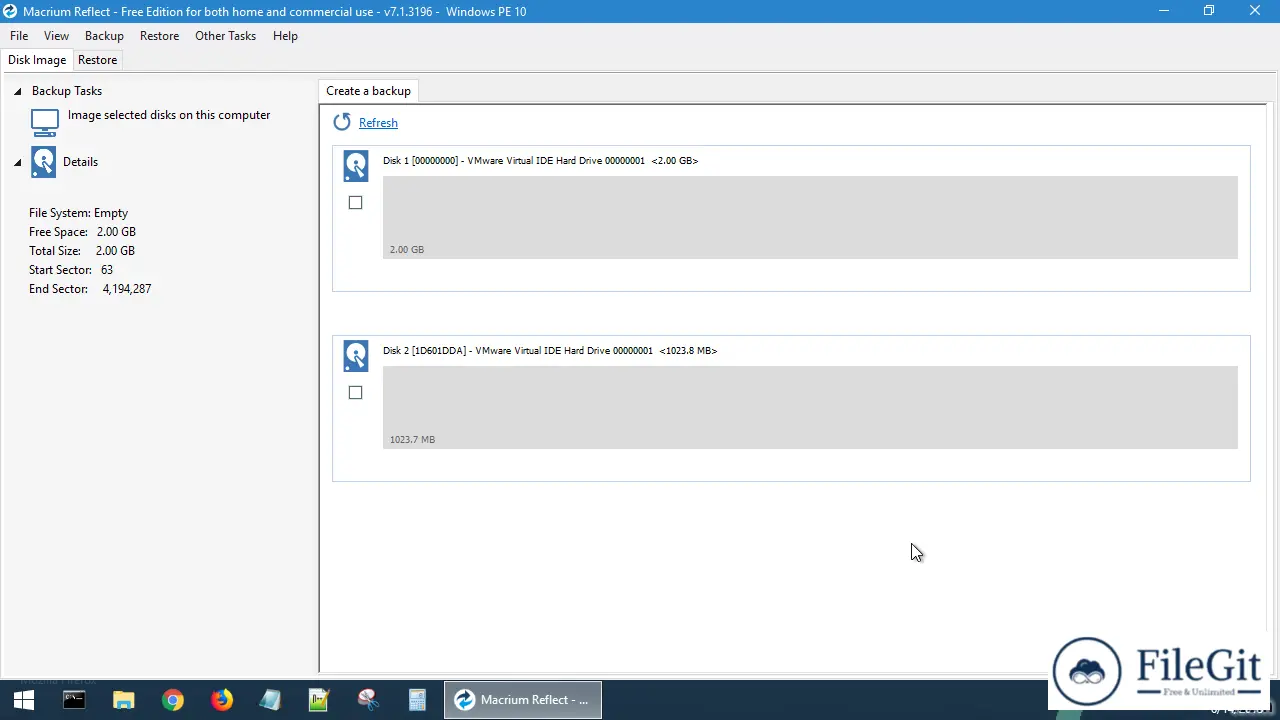Collapse the Details section
1280x720 pixels.
click(17, 162)
